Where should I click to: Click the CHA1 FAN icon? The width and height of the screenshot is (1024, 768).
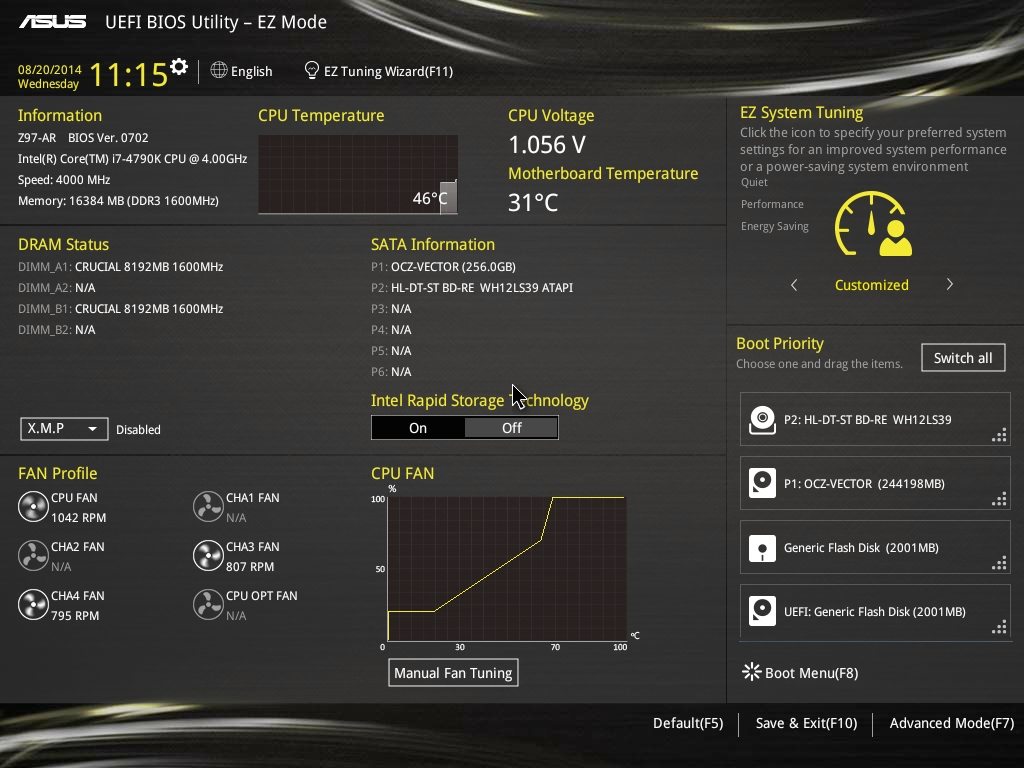click(x=208, y=507)
